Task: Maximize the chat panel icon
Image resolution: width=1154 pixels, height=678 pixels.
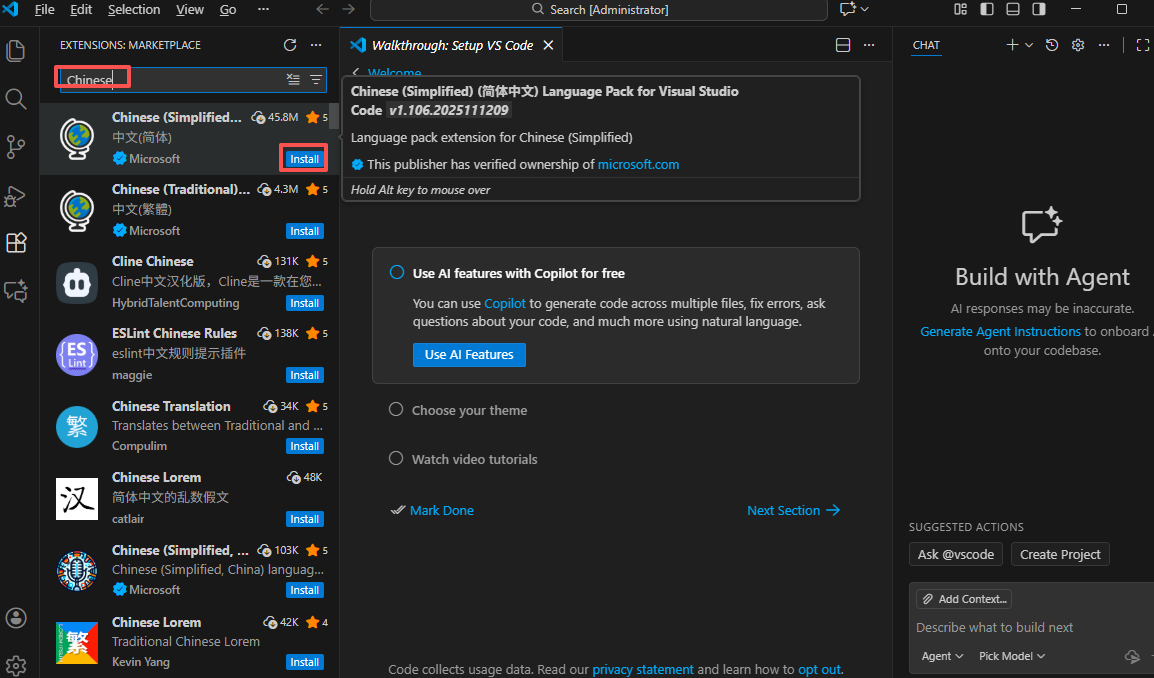Action: (x=1142, y=45)
